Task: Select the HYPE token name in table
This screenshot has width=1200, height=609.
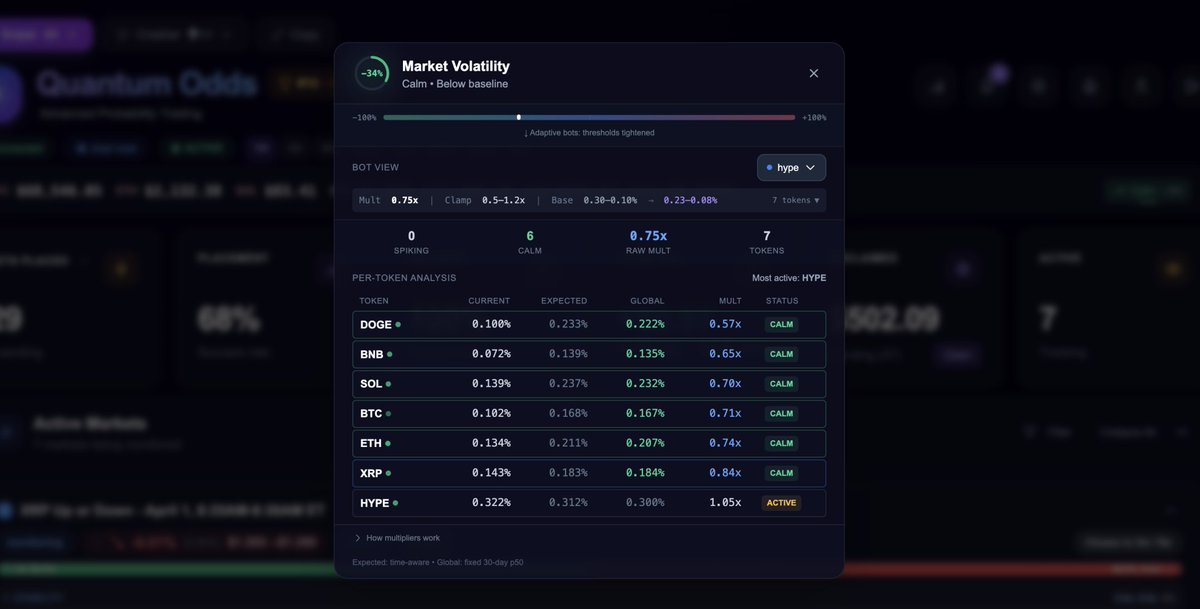Action: 375,503
